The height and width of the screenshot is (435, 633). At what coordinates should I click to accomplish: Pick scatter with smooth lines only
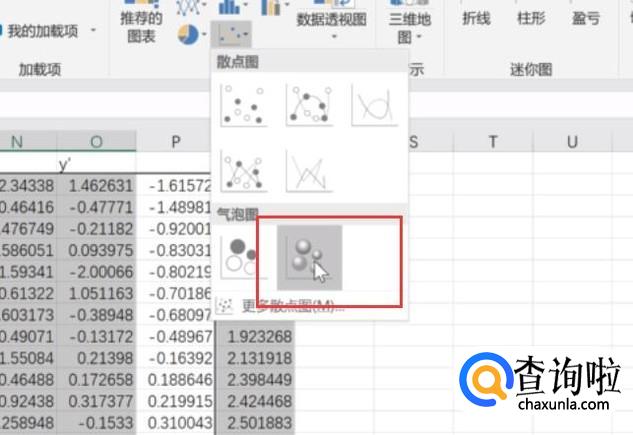(x=373, y=105)
